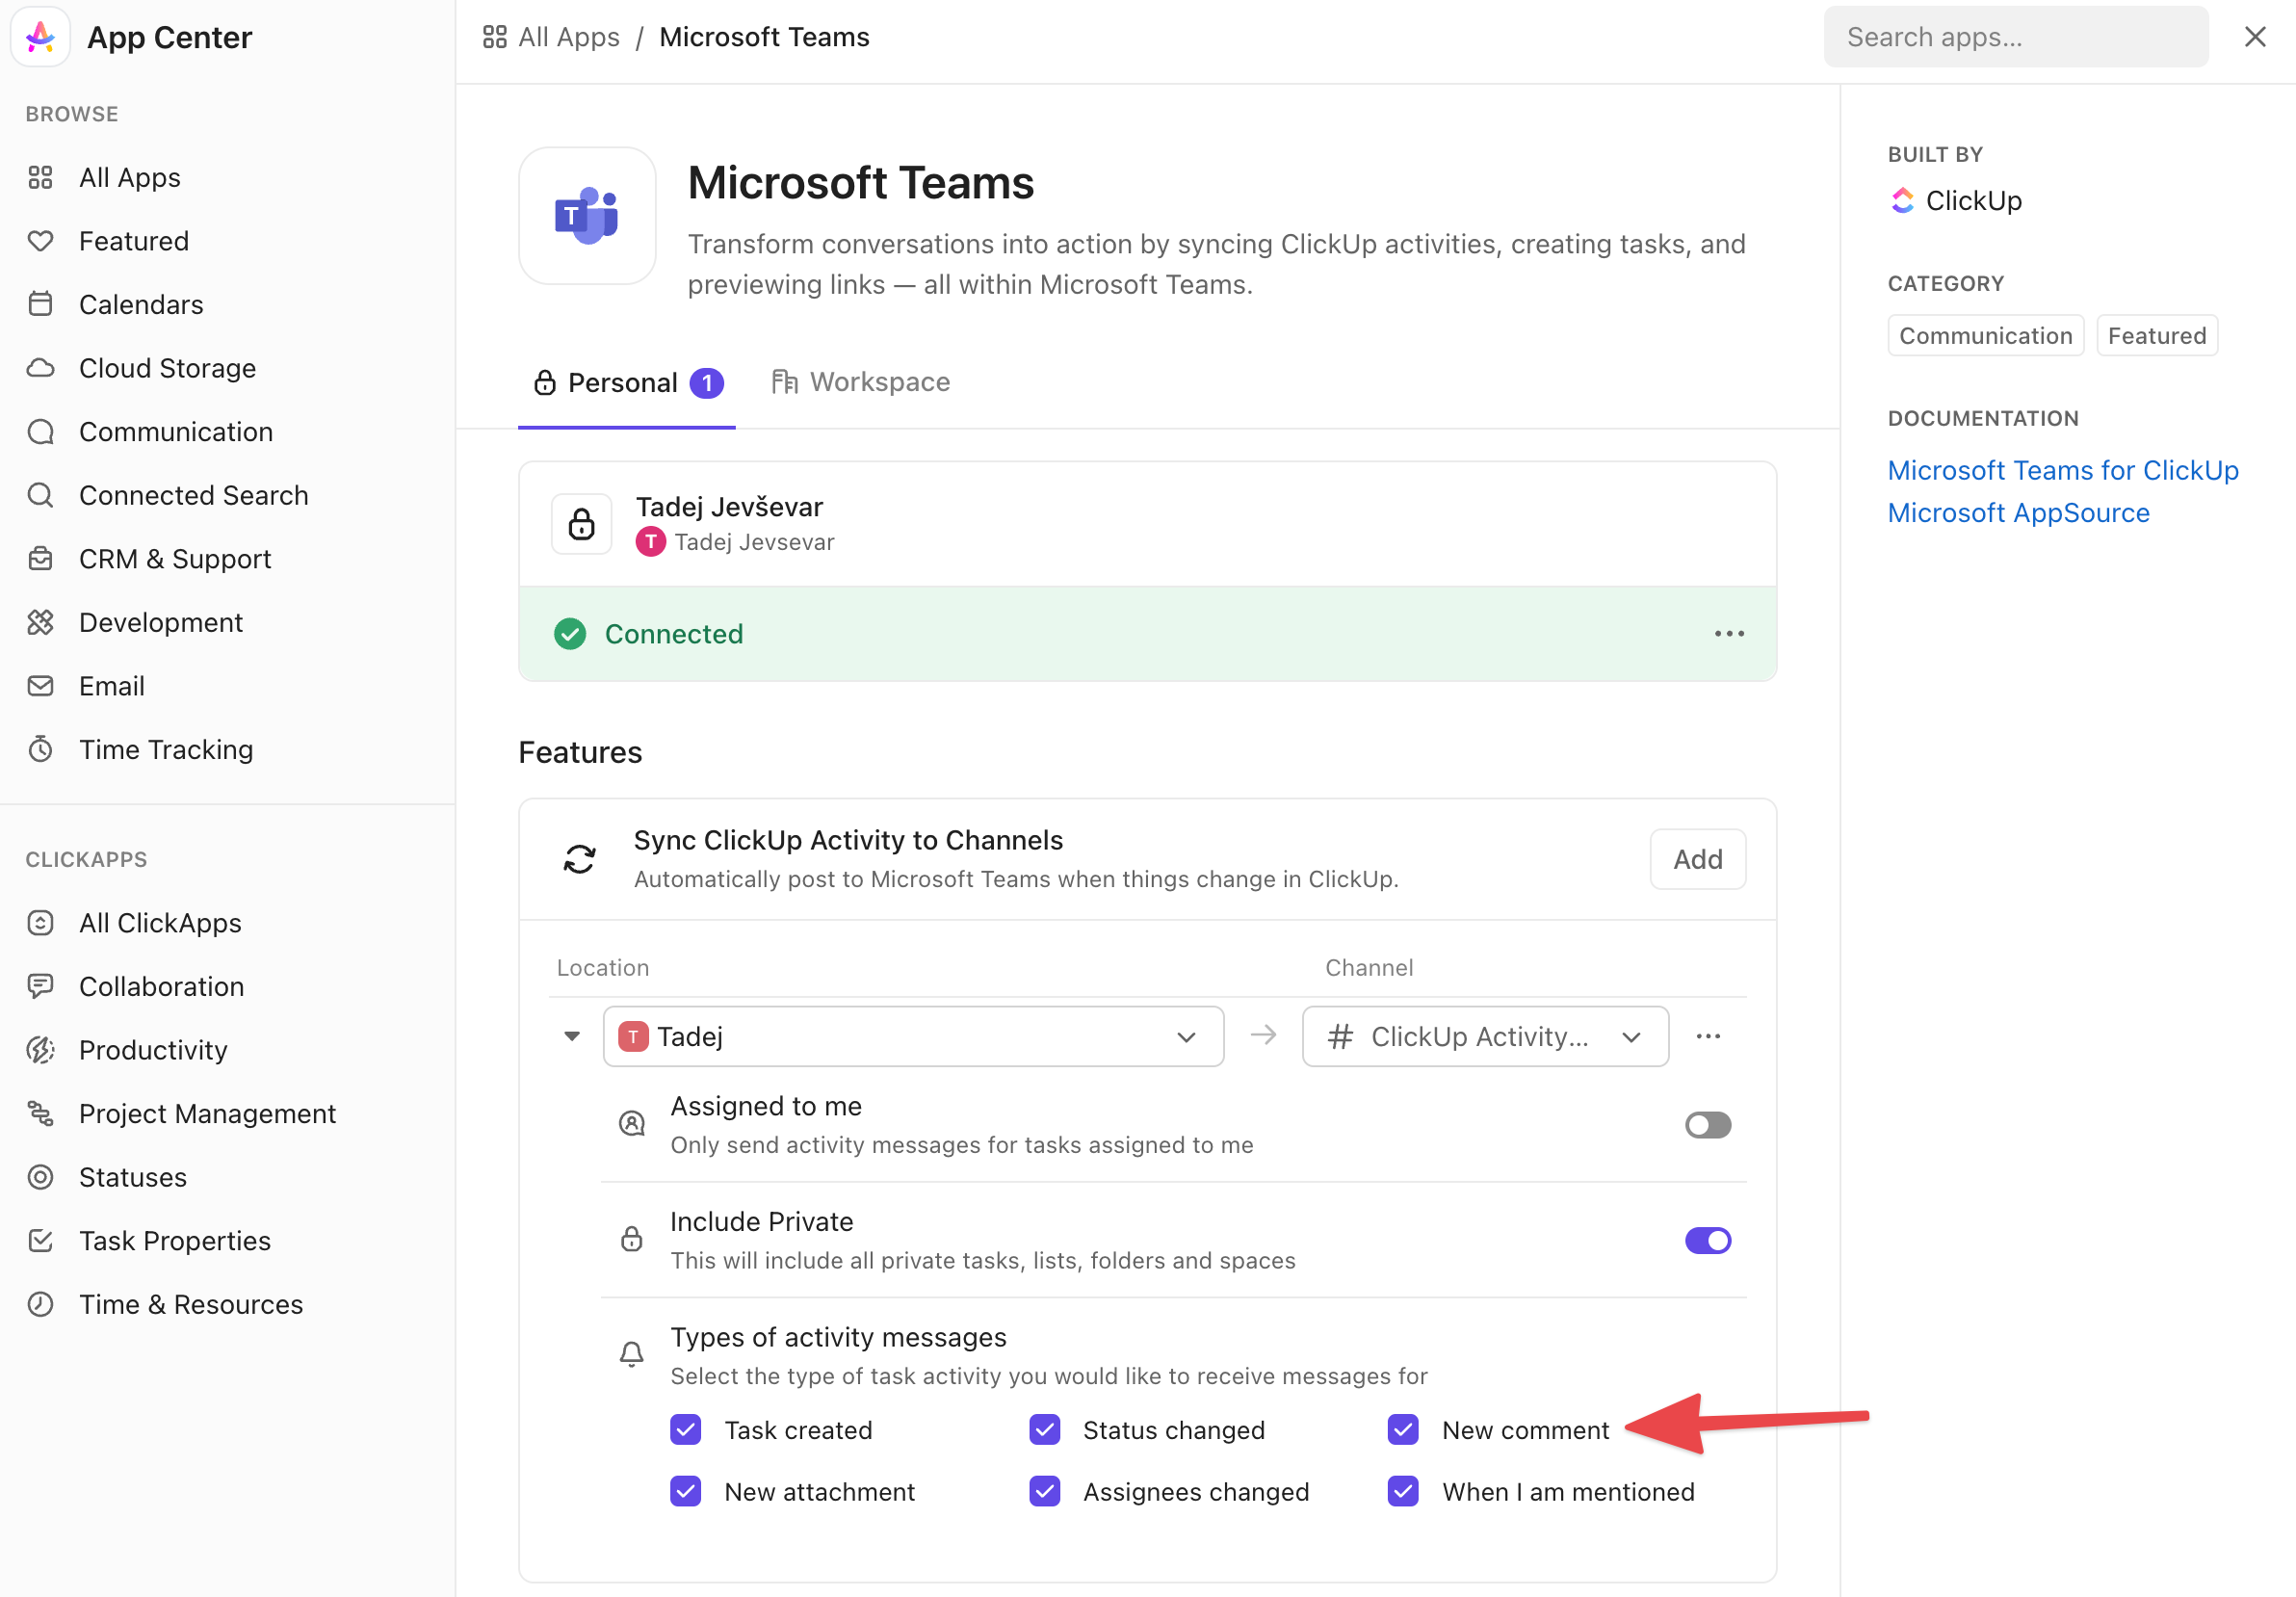Click the Connected Search magnifier icon
The width and height of the screenshot is (2296, 1597).
(40, 495)
